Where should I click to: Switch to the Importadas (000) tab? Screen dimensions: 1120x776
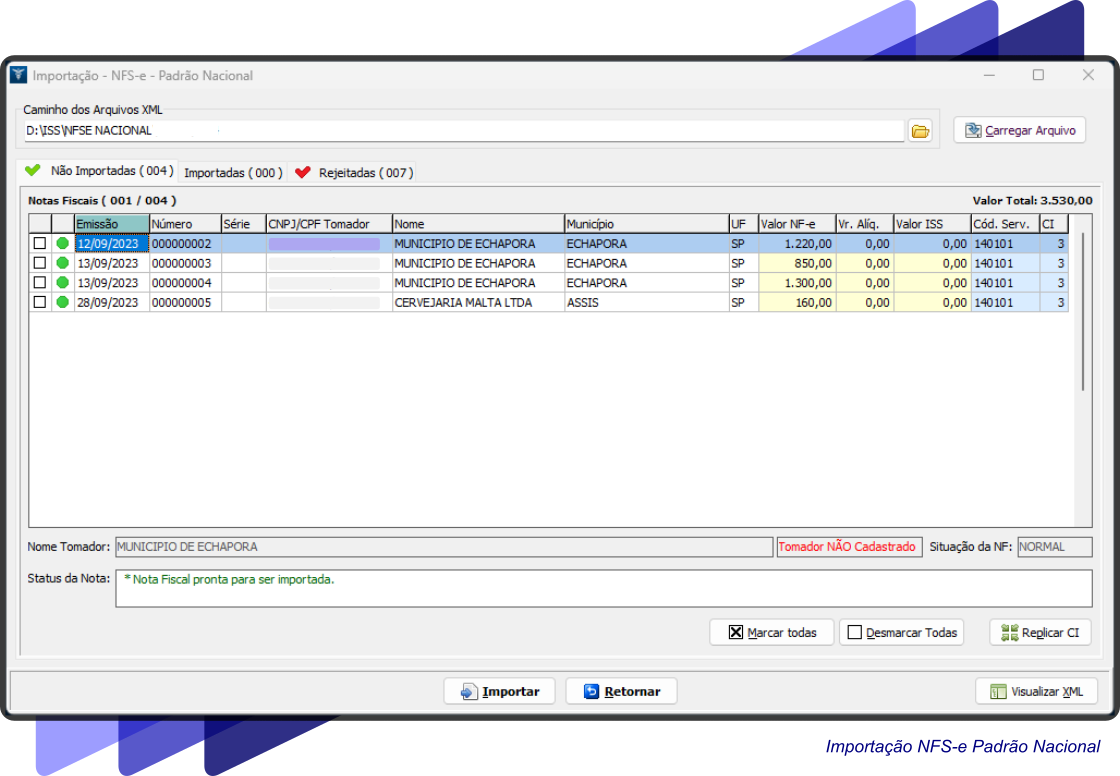(x=233, y=173)
